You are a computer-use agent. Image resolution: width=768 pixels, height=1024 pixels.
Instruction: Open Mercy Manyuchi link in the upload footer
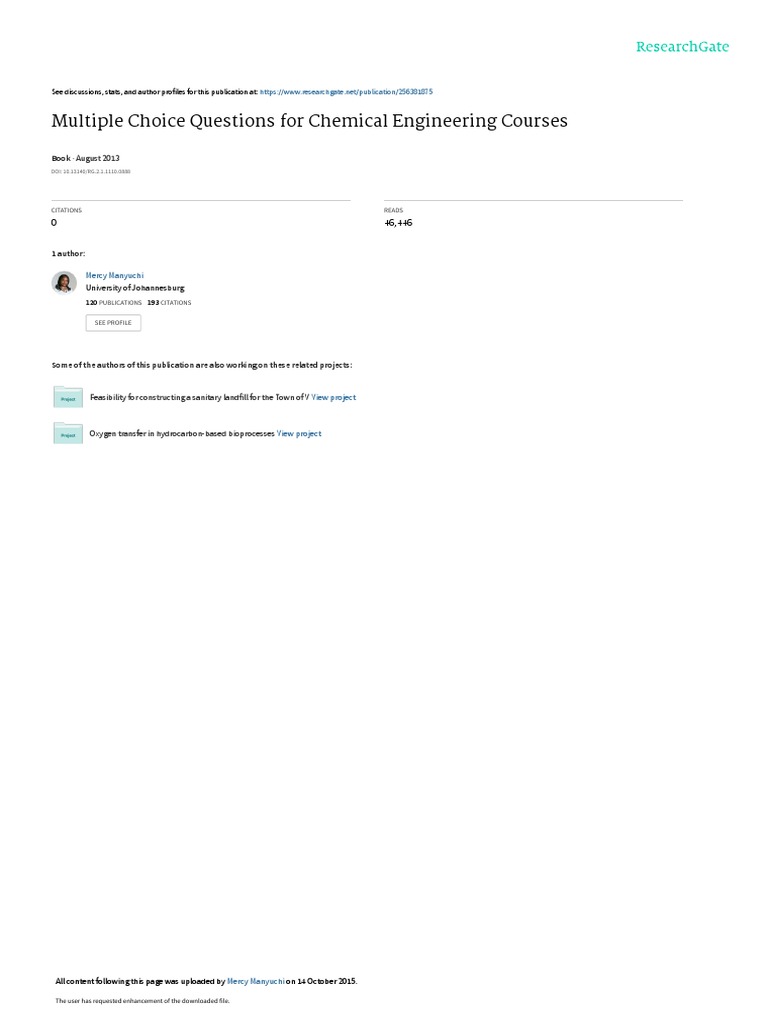pos(255,981)
